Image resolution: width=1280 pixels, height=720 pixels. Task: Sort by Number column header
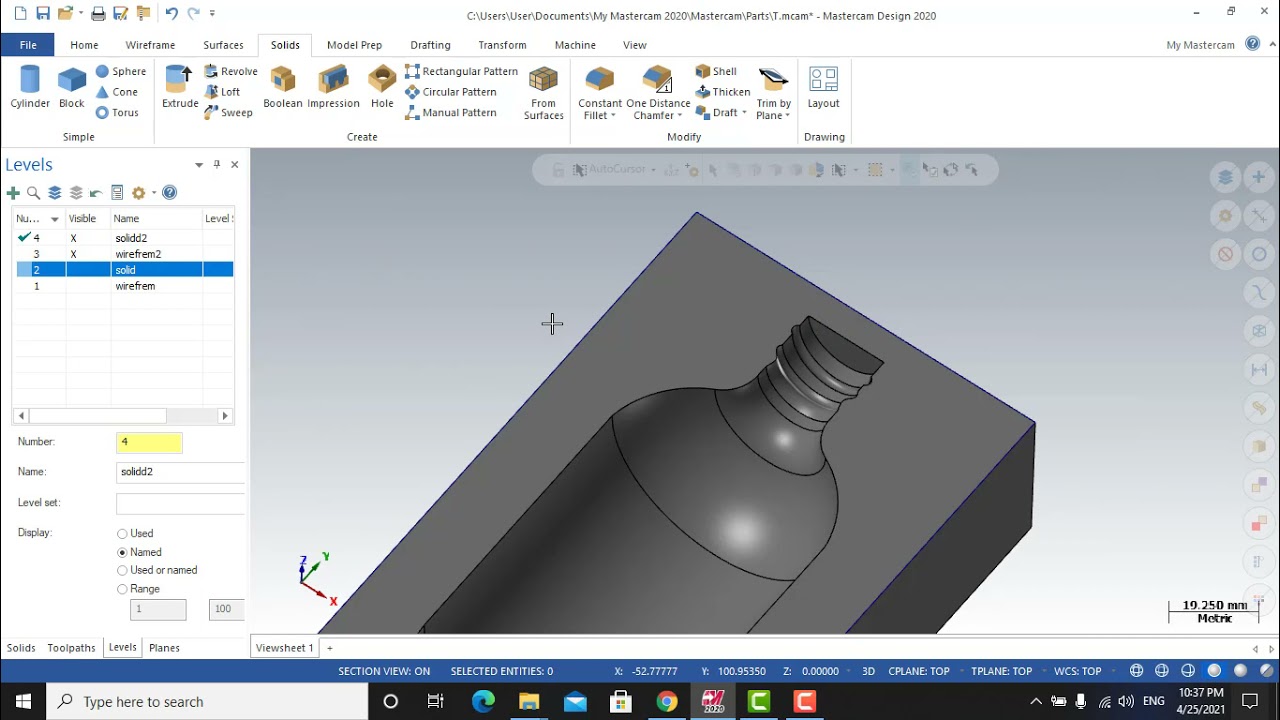coord(37,218)
